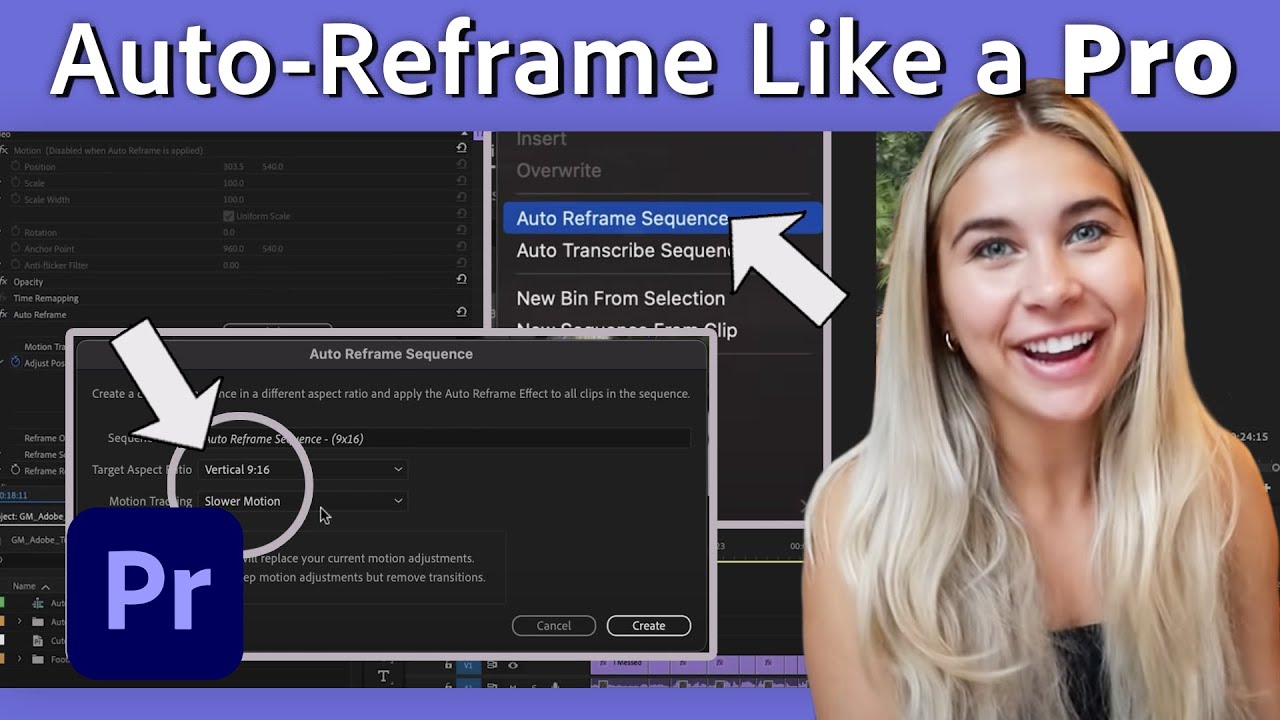Click the Position X value 303.5

[x=234, y=167]
